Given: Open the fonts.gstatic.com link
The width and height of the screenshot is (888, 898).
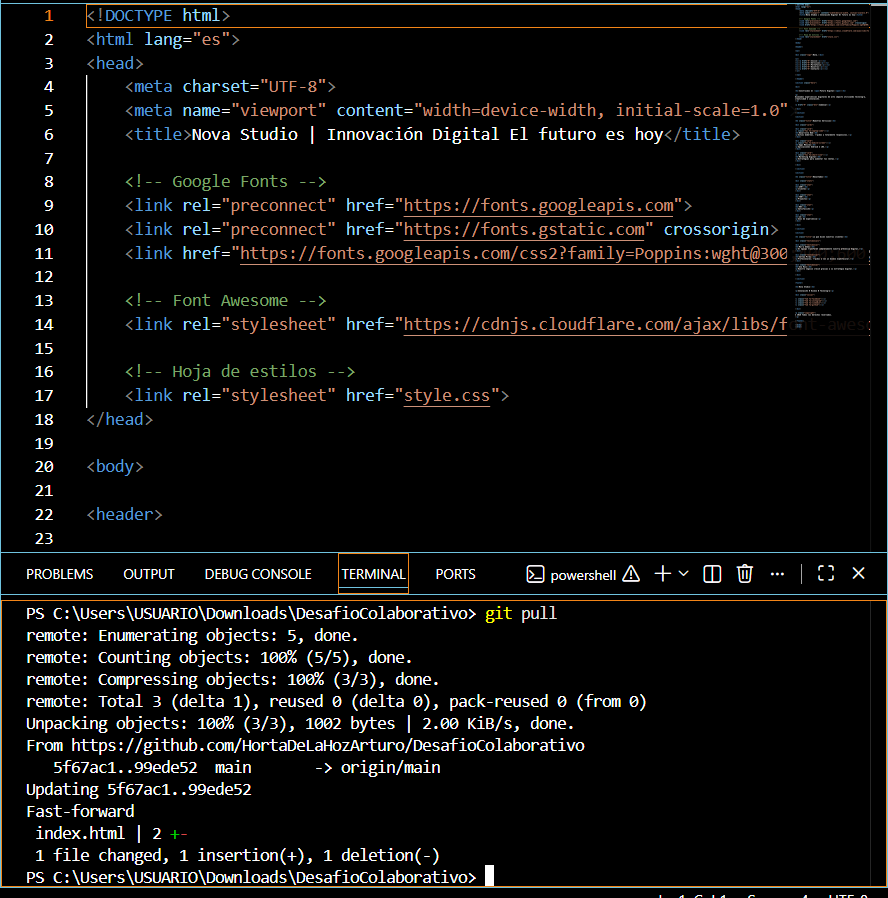Looking at the screenshot, I should [x=524, y=230].
